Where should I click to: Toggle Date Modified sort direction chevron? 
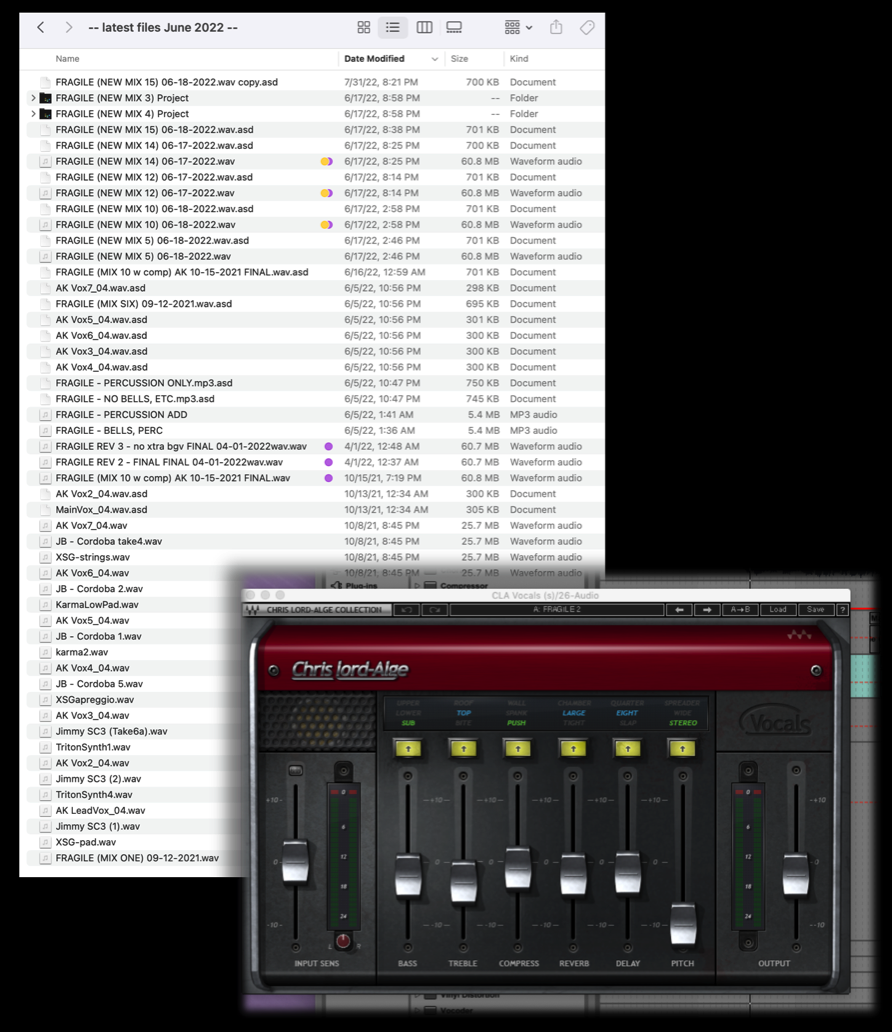434,59
